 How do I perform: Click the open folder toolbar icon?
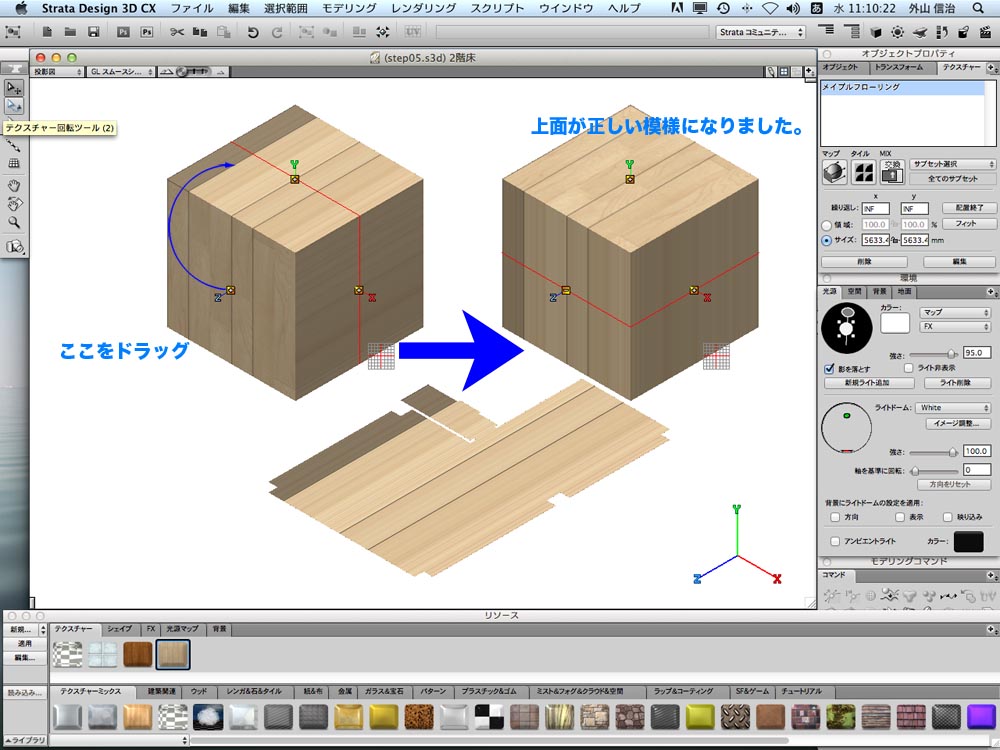coord(70,32)
